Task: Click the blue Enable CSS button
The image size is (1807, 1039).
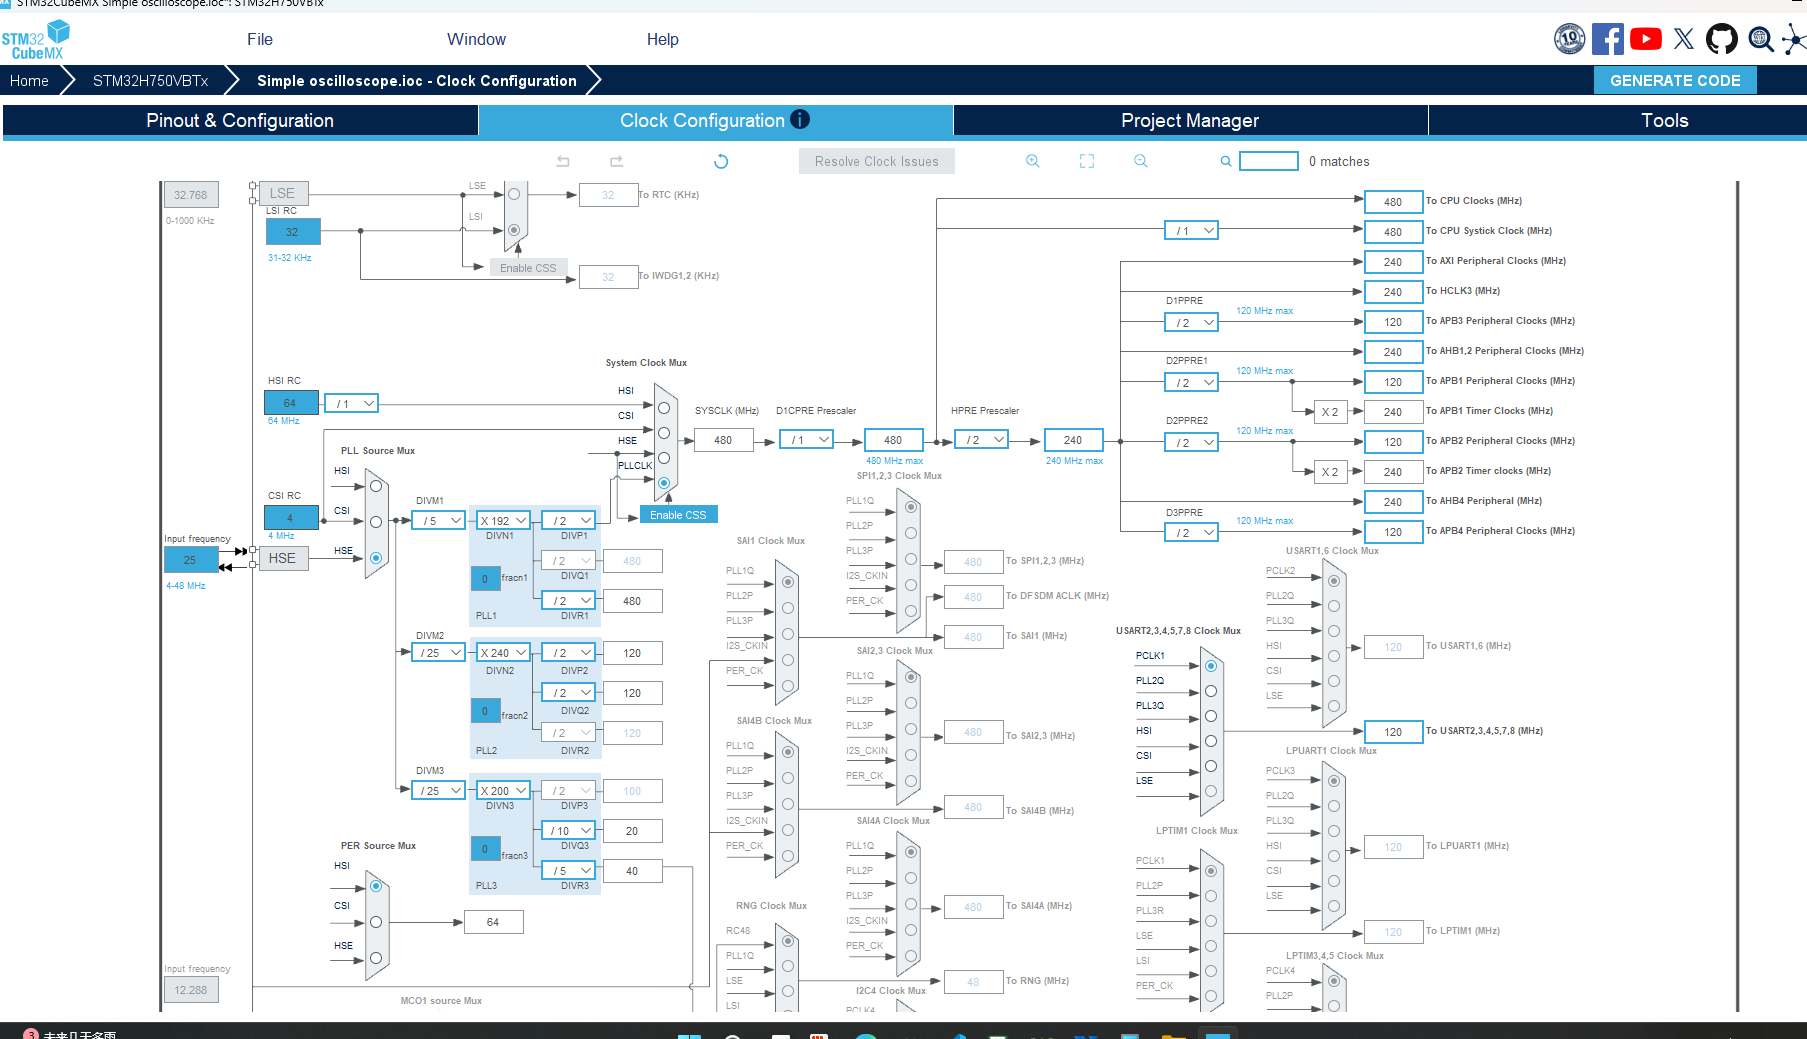Action: [x=678, y=515]
